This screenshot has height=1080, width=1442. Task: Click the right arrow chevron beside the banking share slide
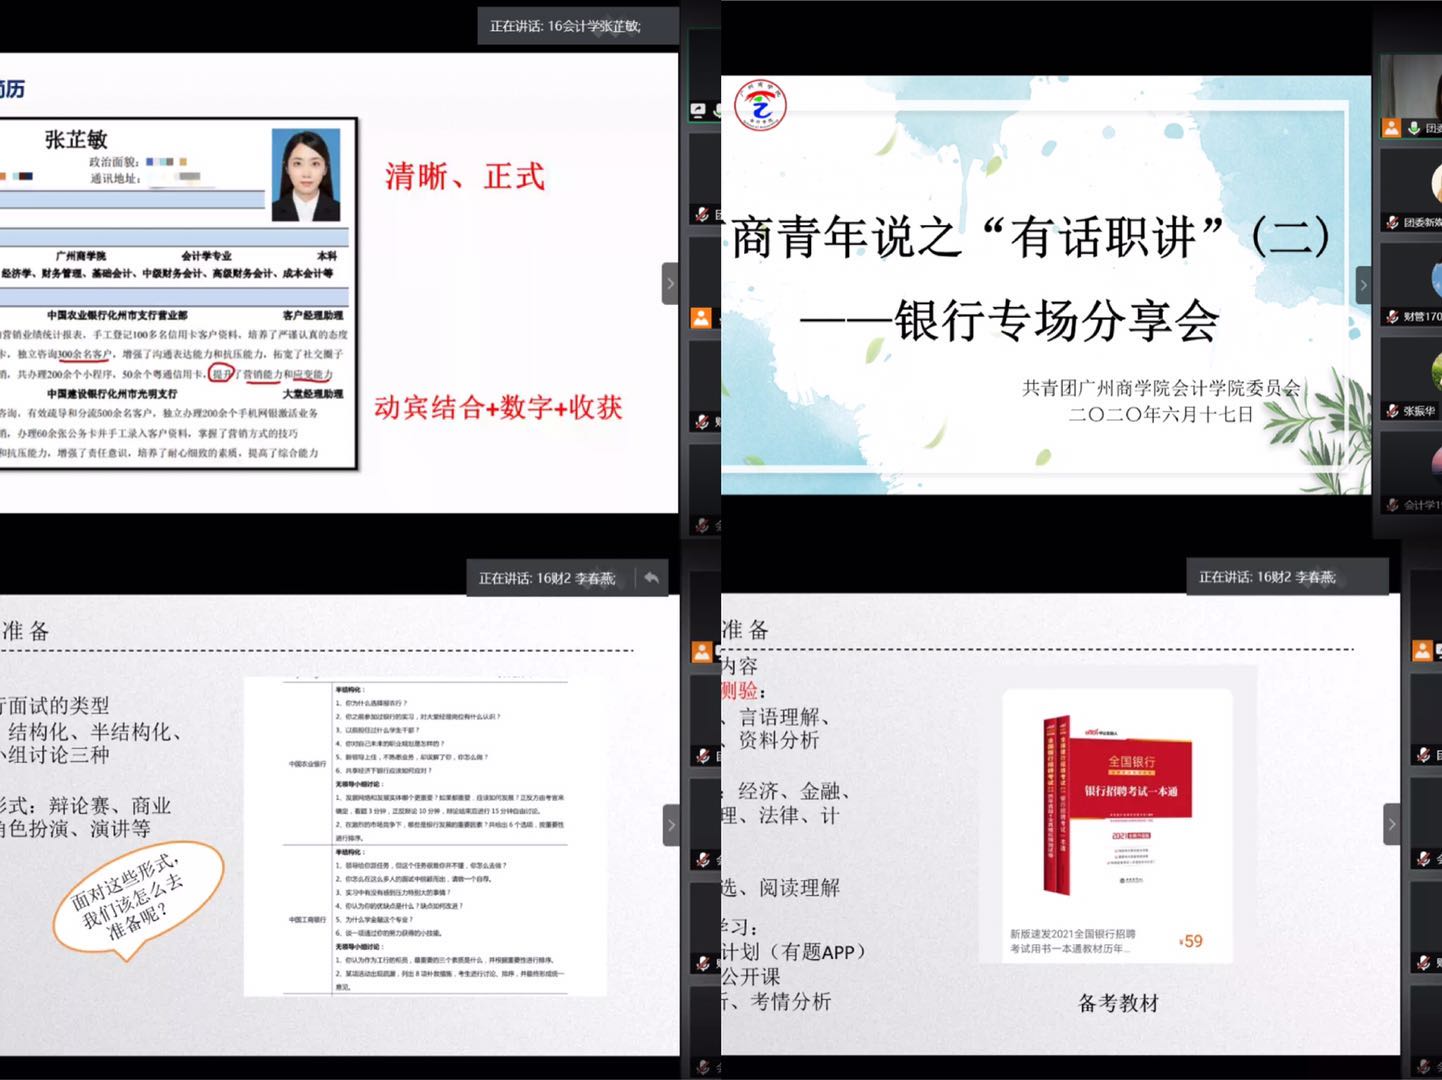pyautogui.click(x=1363, y=285)
